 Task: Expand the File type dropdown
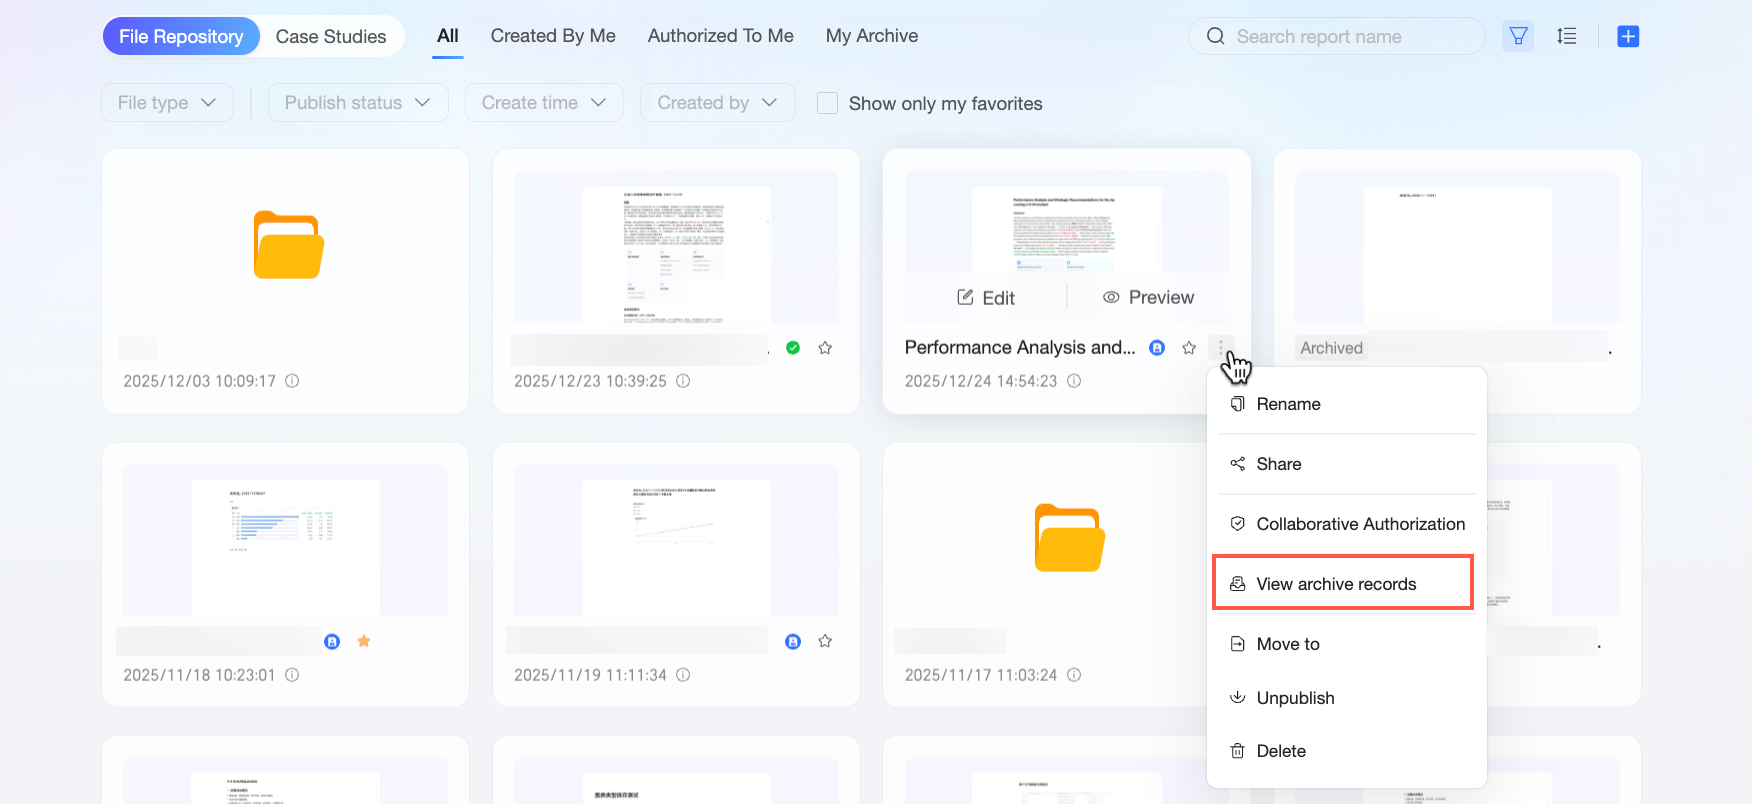[167, 103]
